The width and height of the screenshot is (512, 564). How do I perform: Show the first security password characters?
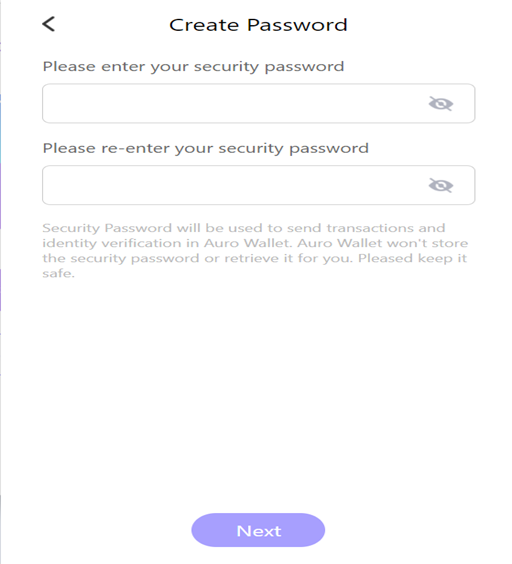pyautogui.click(x=441, y=104)
